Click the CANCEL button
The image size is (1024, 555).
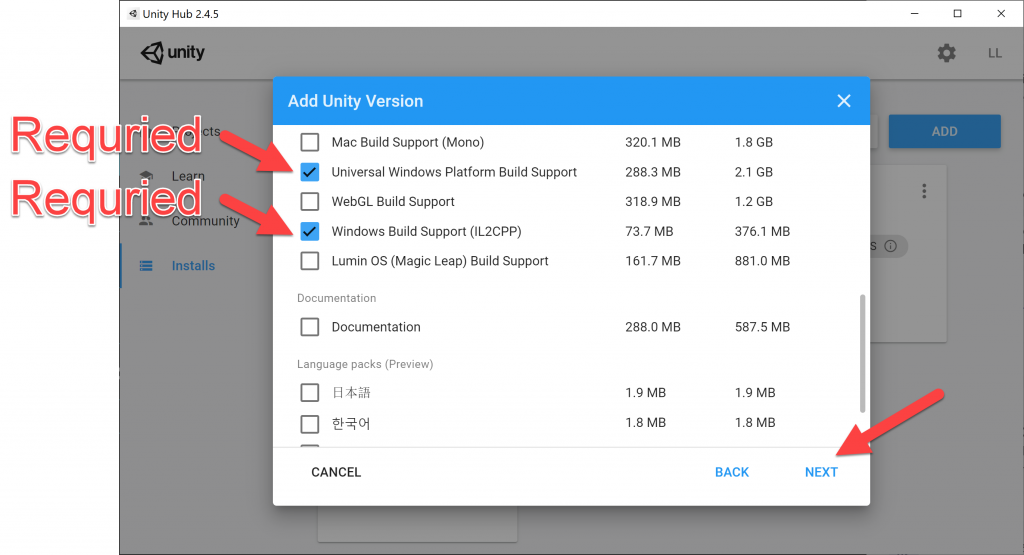pyautogui.click(x=336, y=472)
